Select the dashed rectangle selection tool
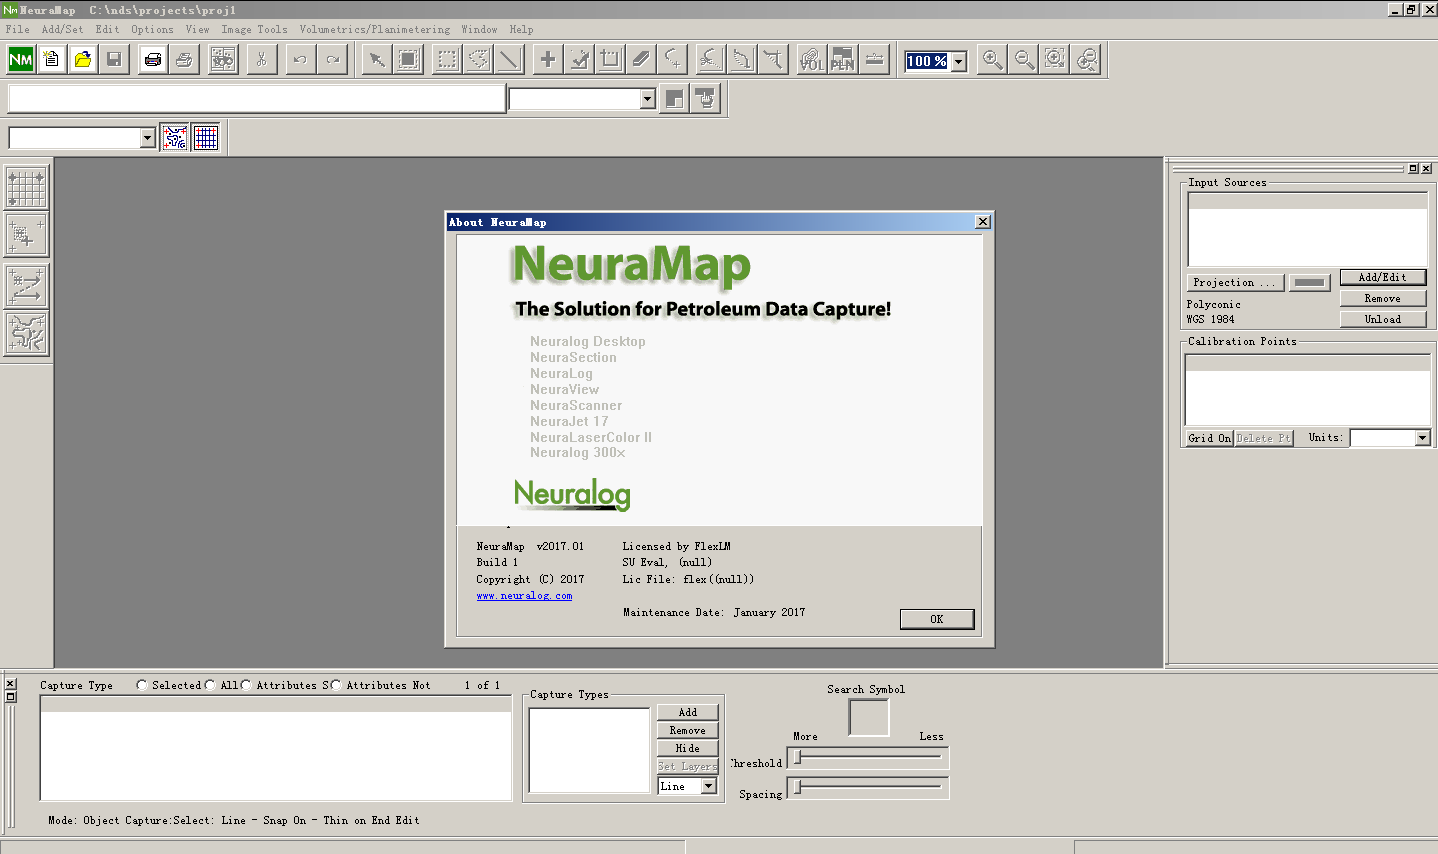The height and width of the screenshot is (854, 1438). click(x=447, y=60)
